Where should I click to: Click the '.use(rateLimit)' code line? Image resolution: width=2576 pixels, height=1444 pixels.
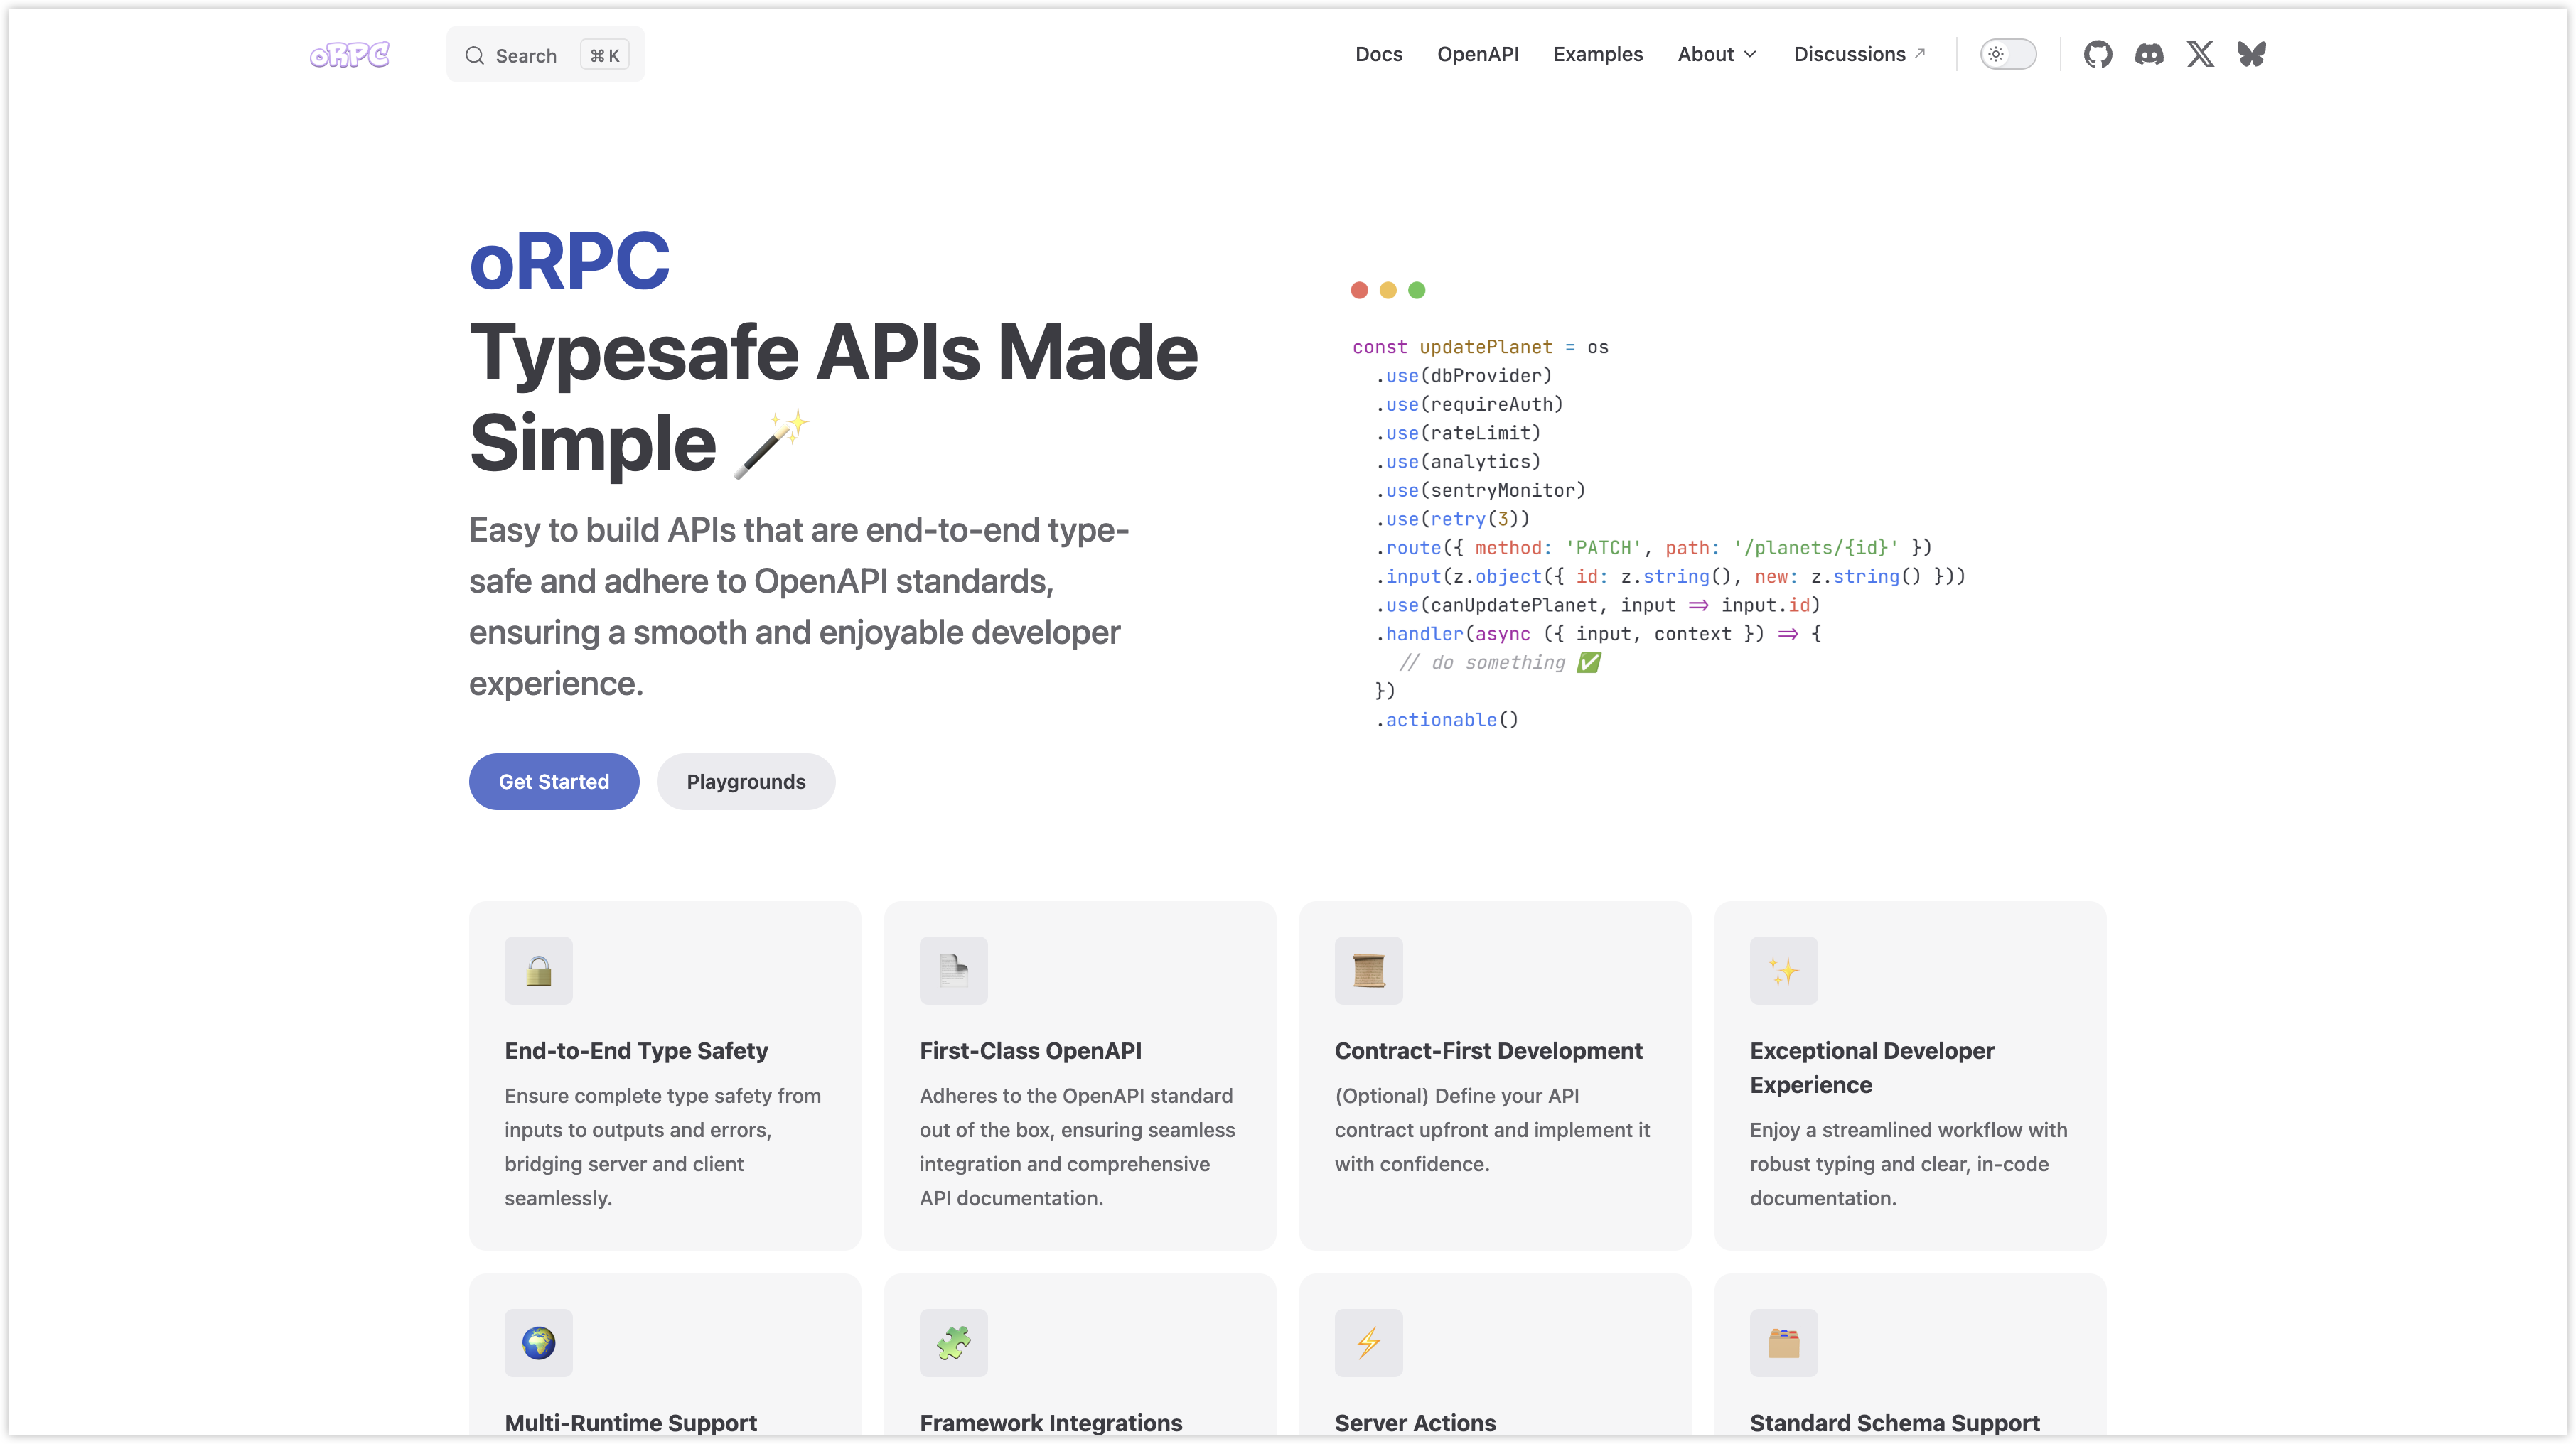(x=1458, y=433)
